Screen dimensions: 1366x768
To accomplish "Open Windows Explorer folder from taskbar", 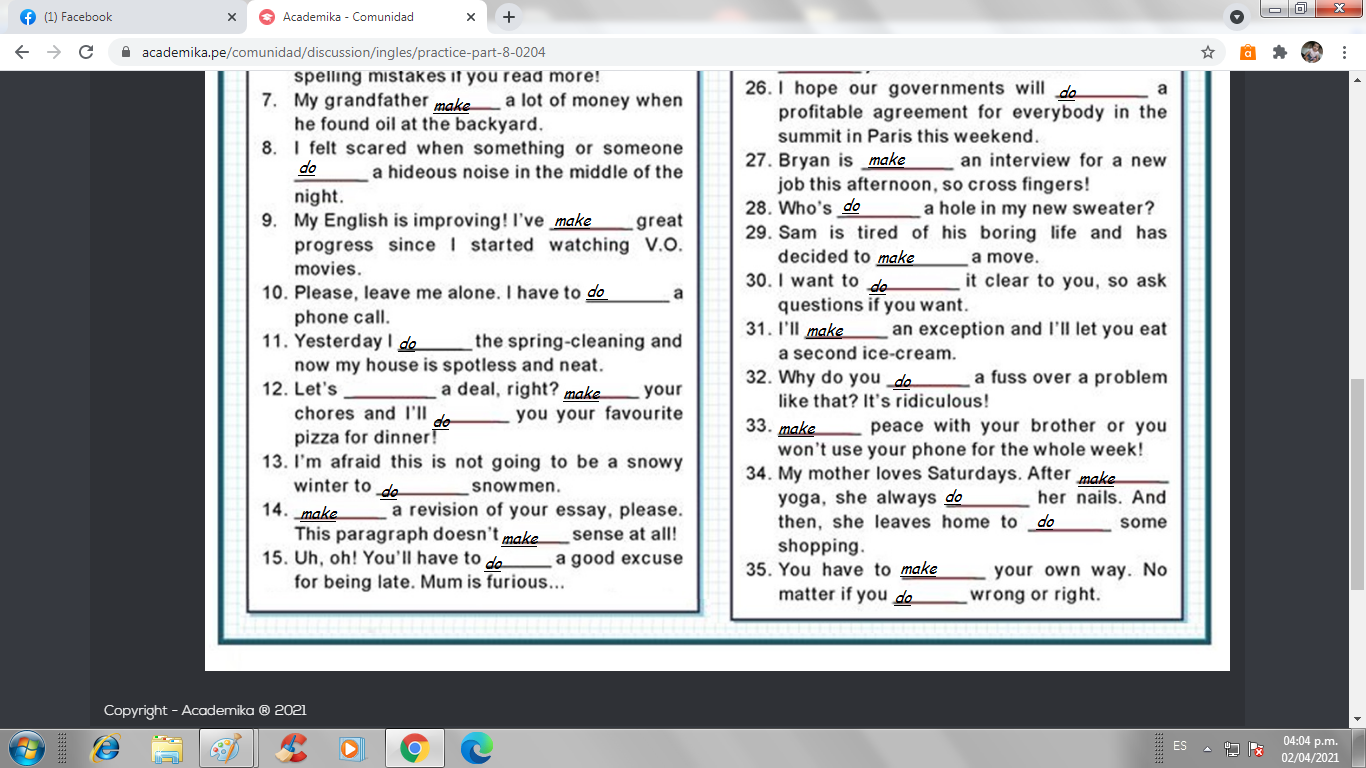I will tap(166, 748).
